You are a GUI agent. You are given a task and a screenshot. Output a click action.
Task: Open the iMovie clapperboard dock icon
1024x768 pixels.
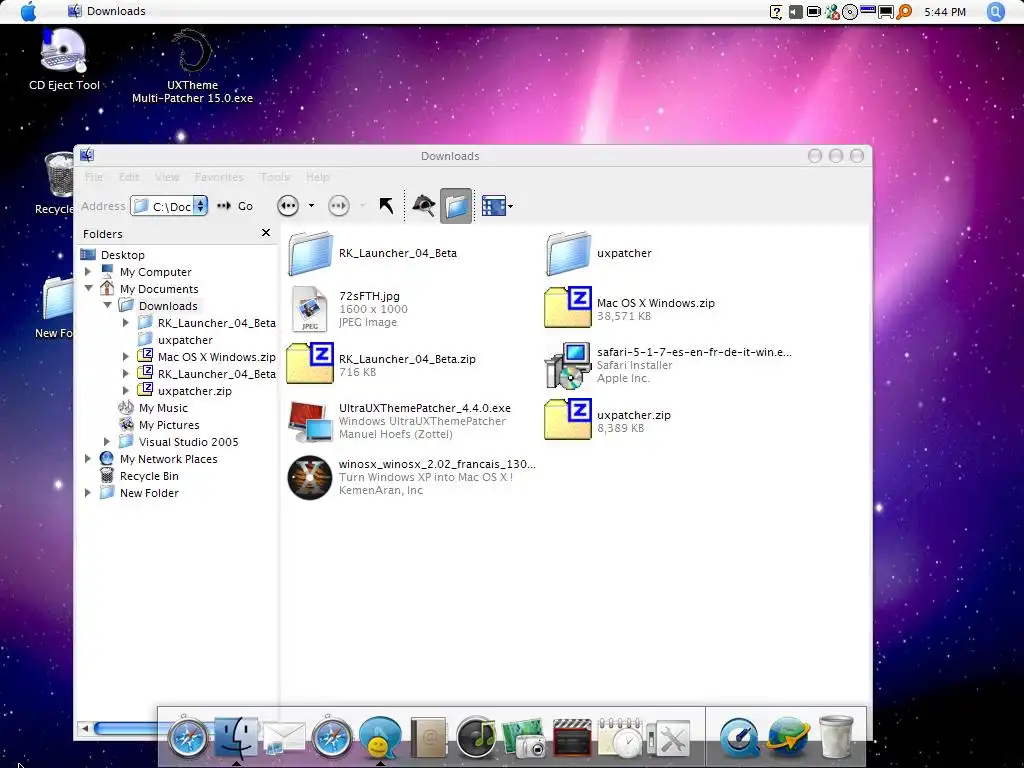pos(572,738)
